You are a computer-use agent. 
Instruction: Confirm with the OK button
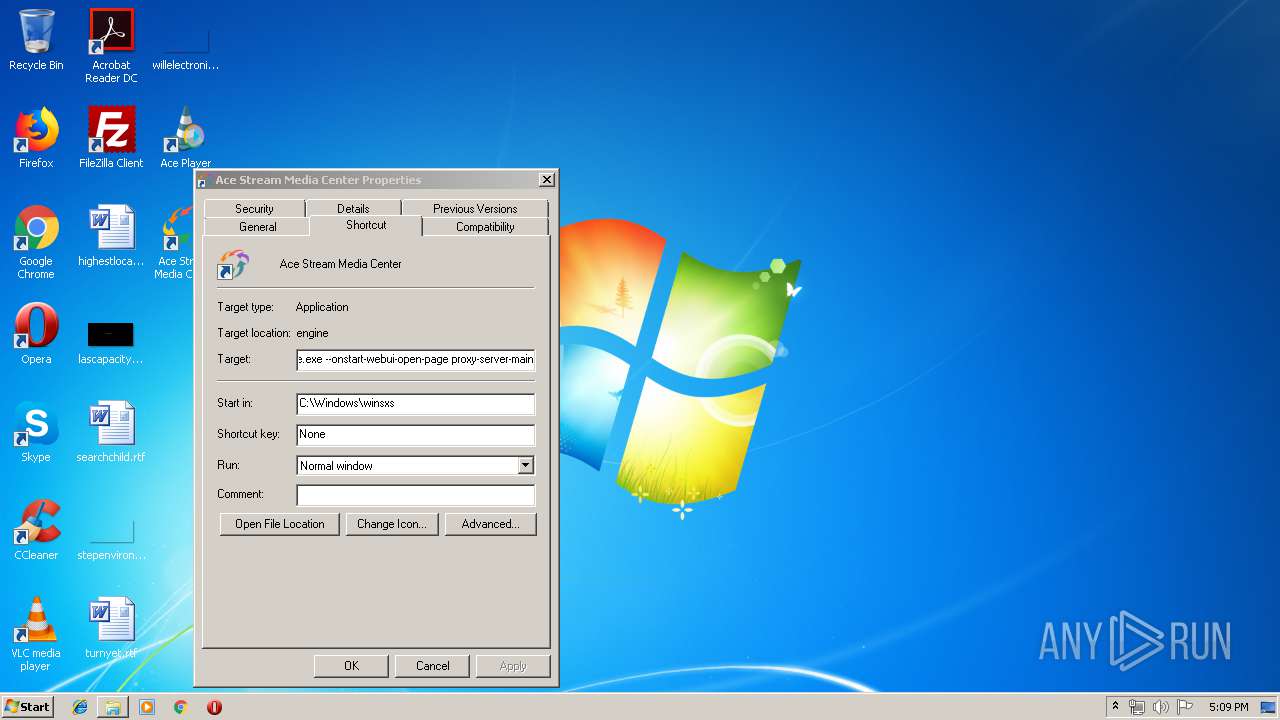(351, 666)
